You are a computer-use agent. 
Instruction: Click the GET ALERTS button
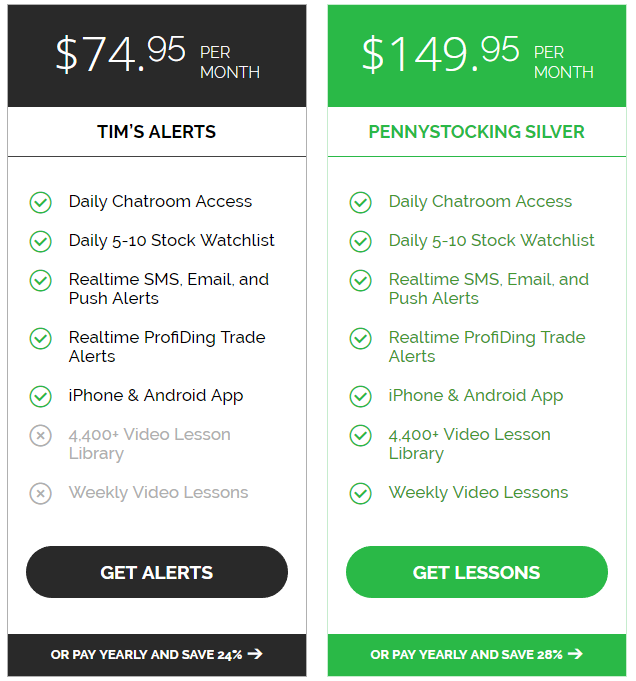pyautogui.click(x=156, y=572)
